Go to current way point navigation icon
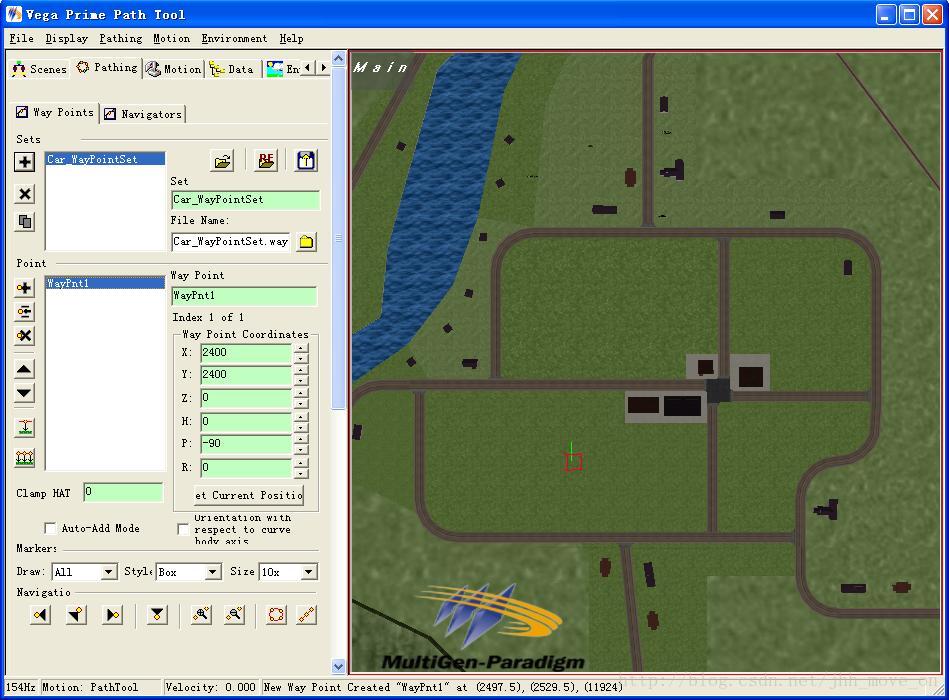Screen dimensions: 949x700 point(77,615)
